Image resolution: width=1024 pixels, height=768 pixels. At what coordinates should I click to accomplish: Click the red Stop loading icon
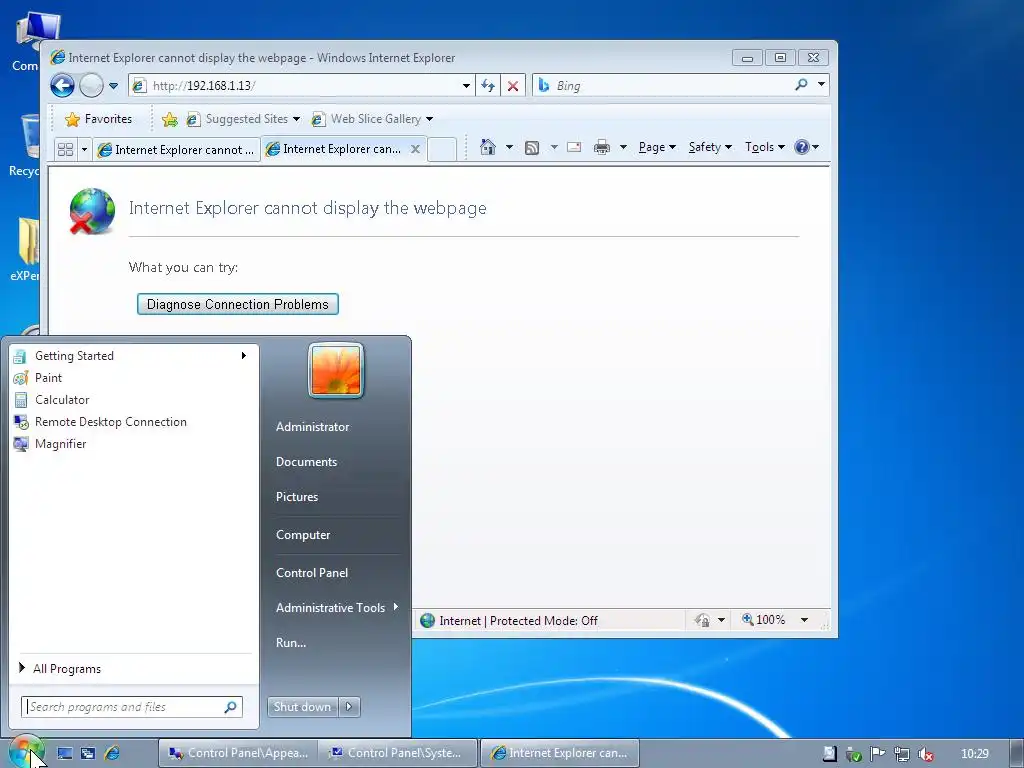(513, 86)
